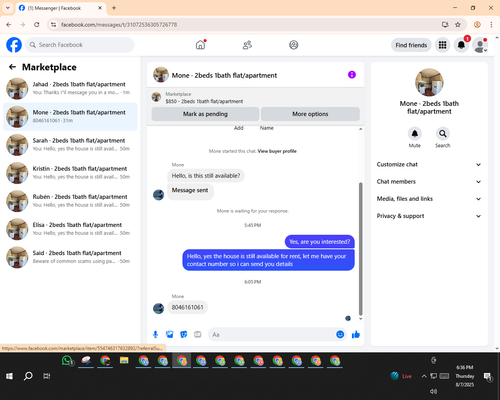The image size is (500, 400).
Task: Open the Said conversation
Action: click(x=70, y=257)
